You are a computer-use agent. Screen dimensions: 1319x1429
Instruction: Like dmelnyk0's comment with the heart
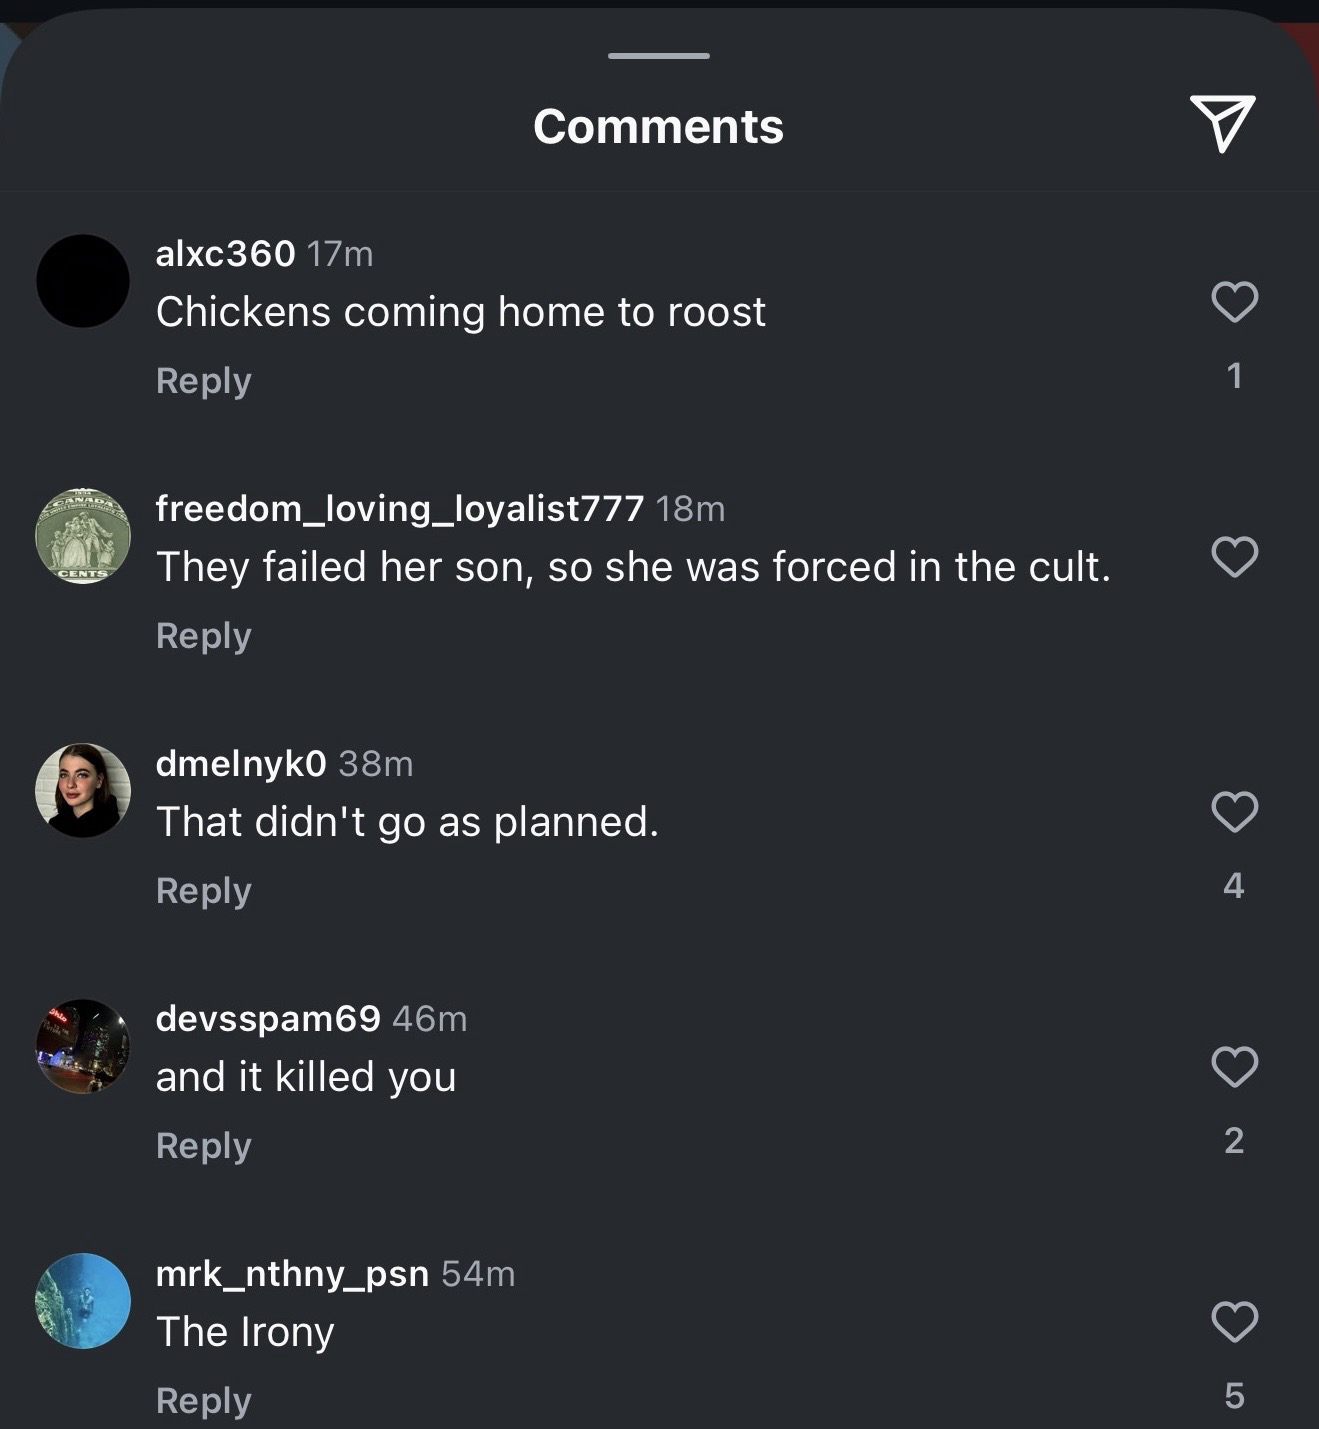tap(1234, 811)
